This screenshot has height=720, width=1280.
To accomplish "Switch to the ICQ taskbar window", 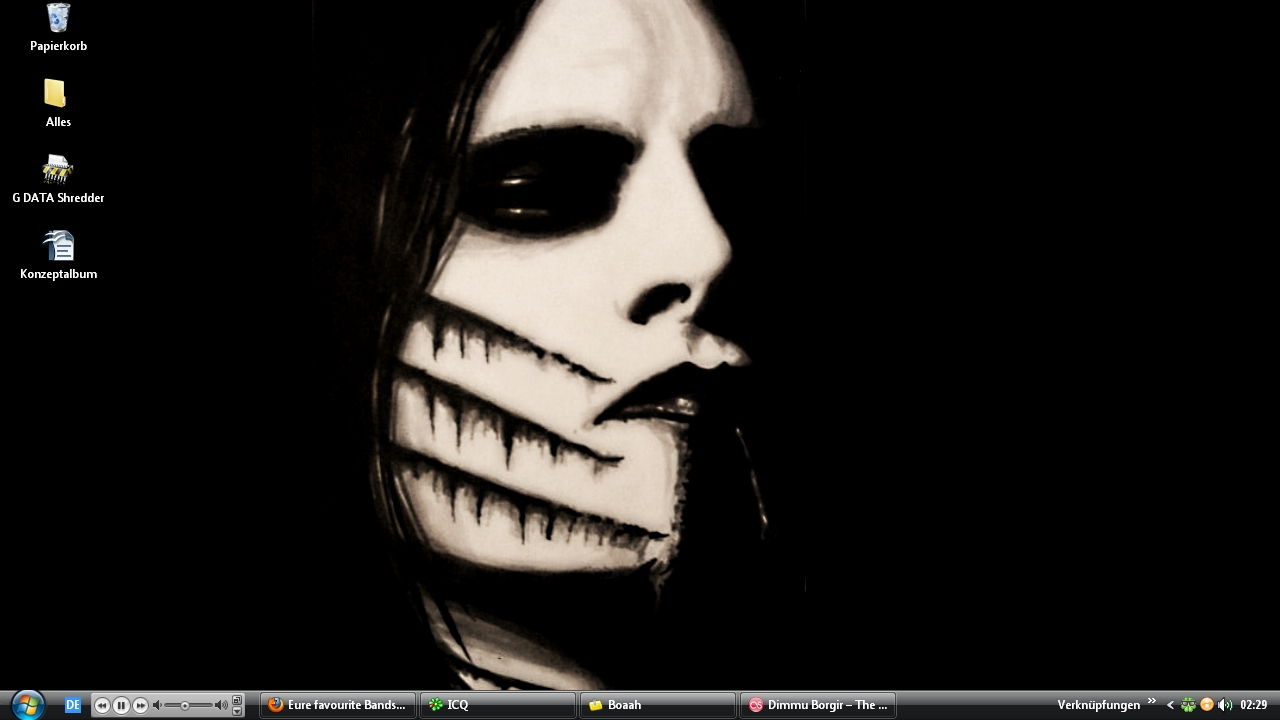I will point(498,705).
